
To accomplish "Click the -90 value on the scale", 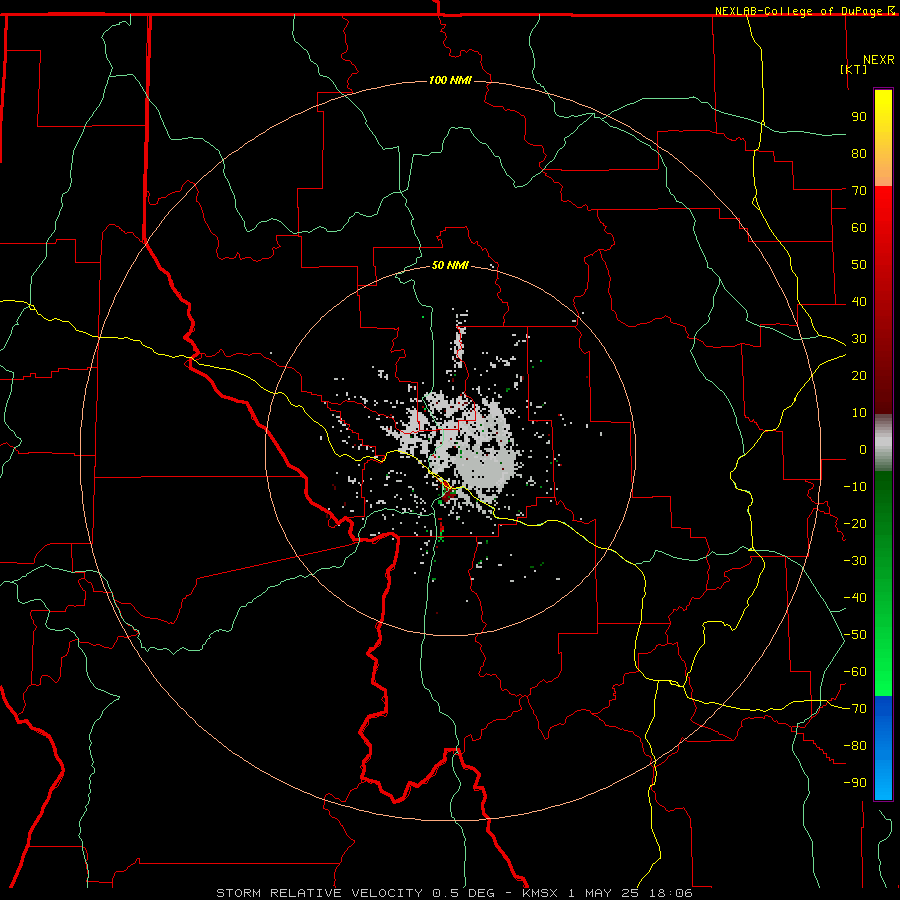I will pyautogui.click(x=855, y=783).
